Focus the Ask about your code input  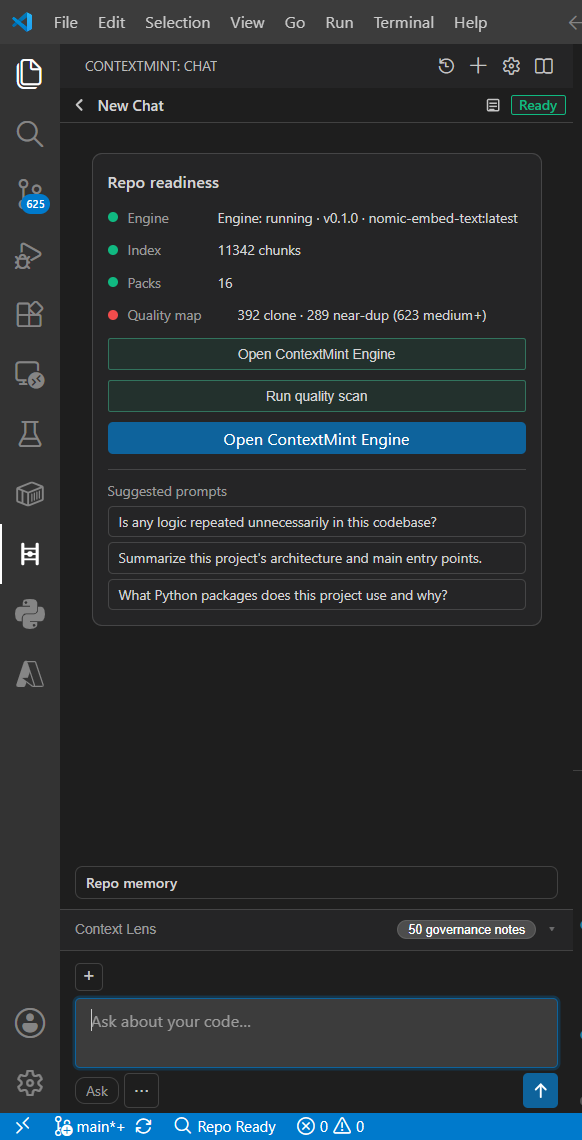317,1032
